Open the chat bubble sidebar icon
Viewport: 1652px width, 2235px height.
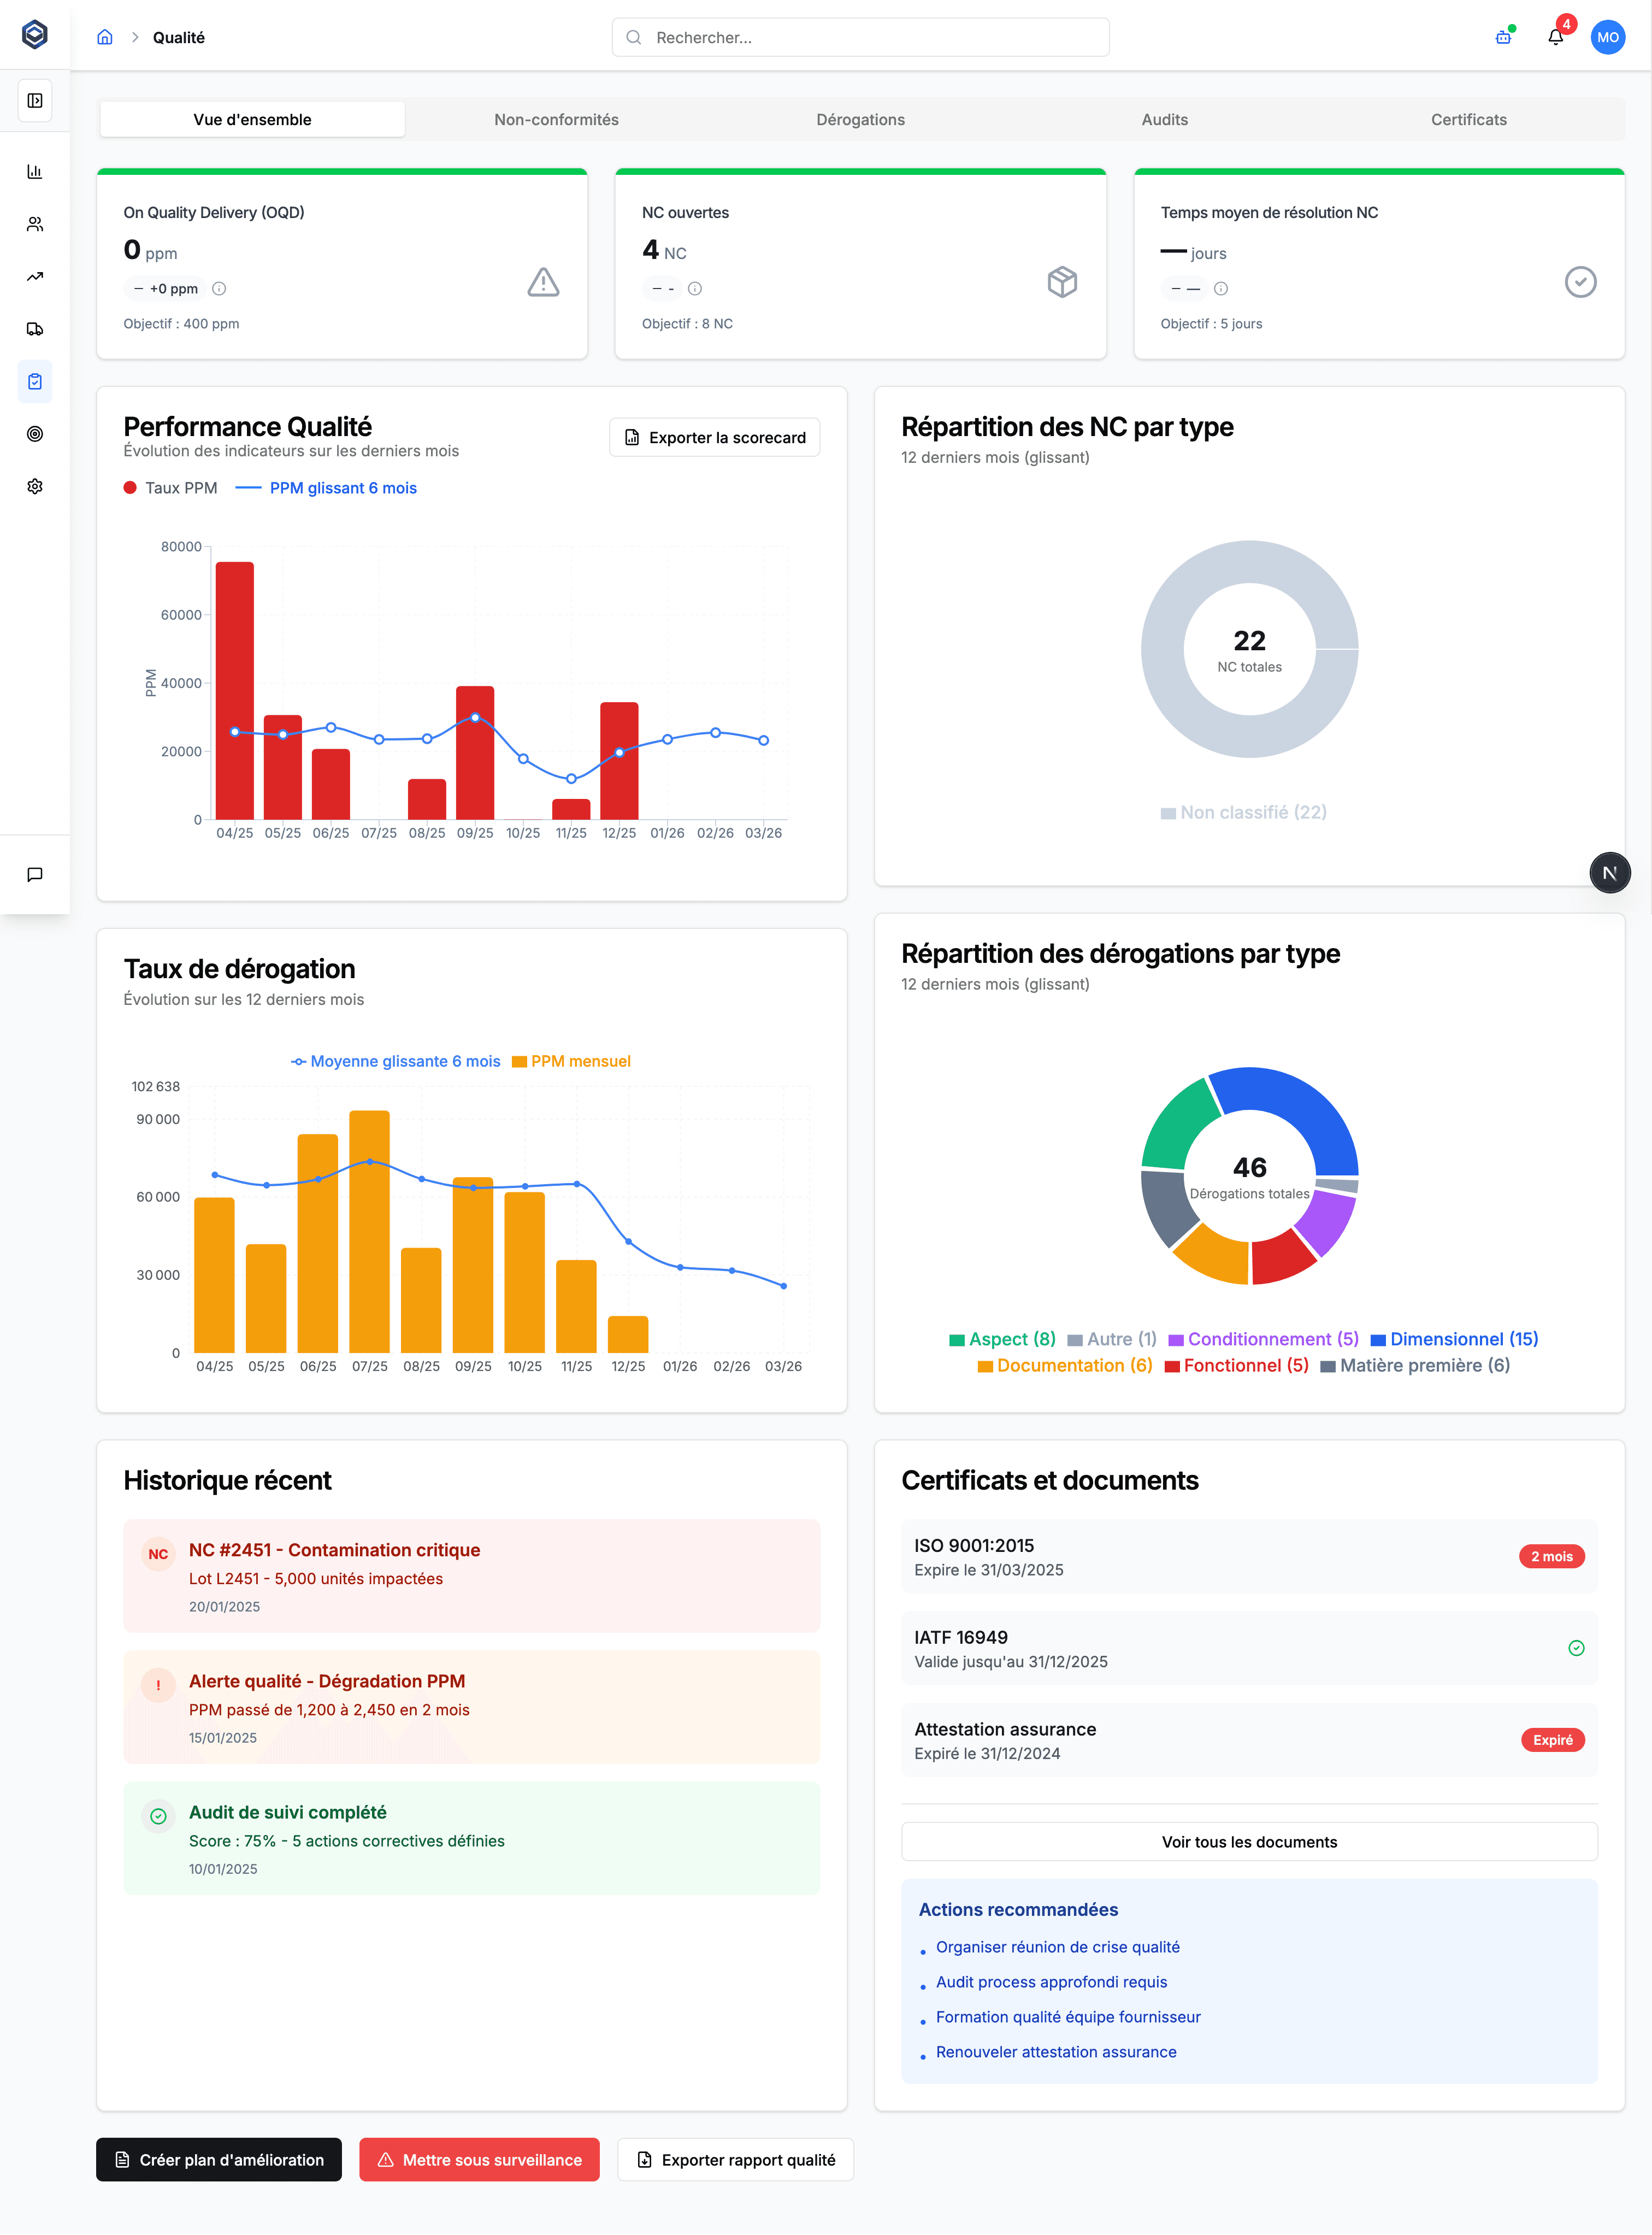(35, 874)
